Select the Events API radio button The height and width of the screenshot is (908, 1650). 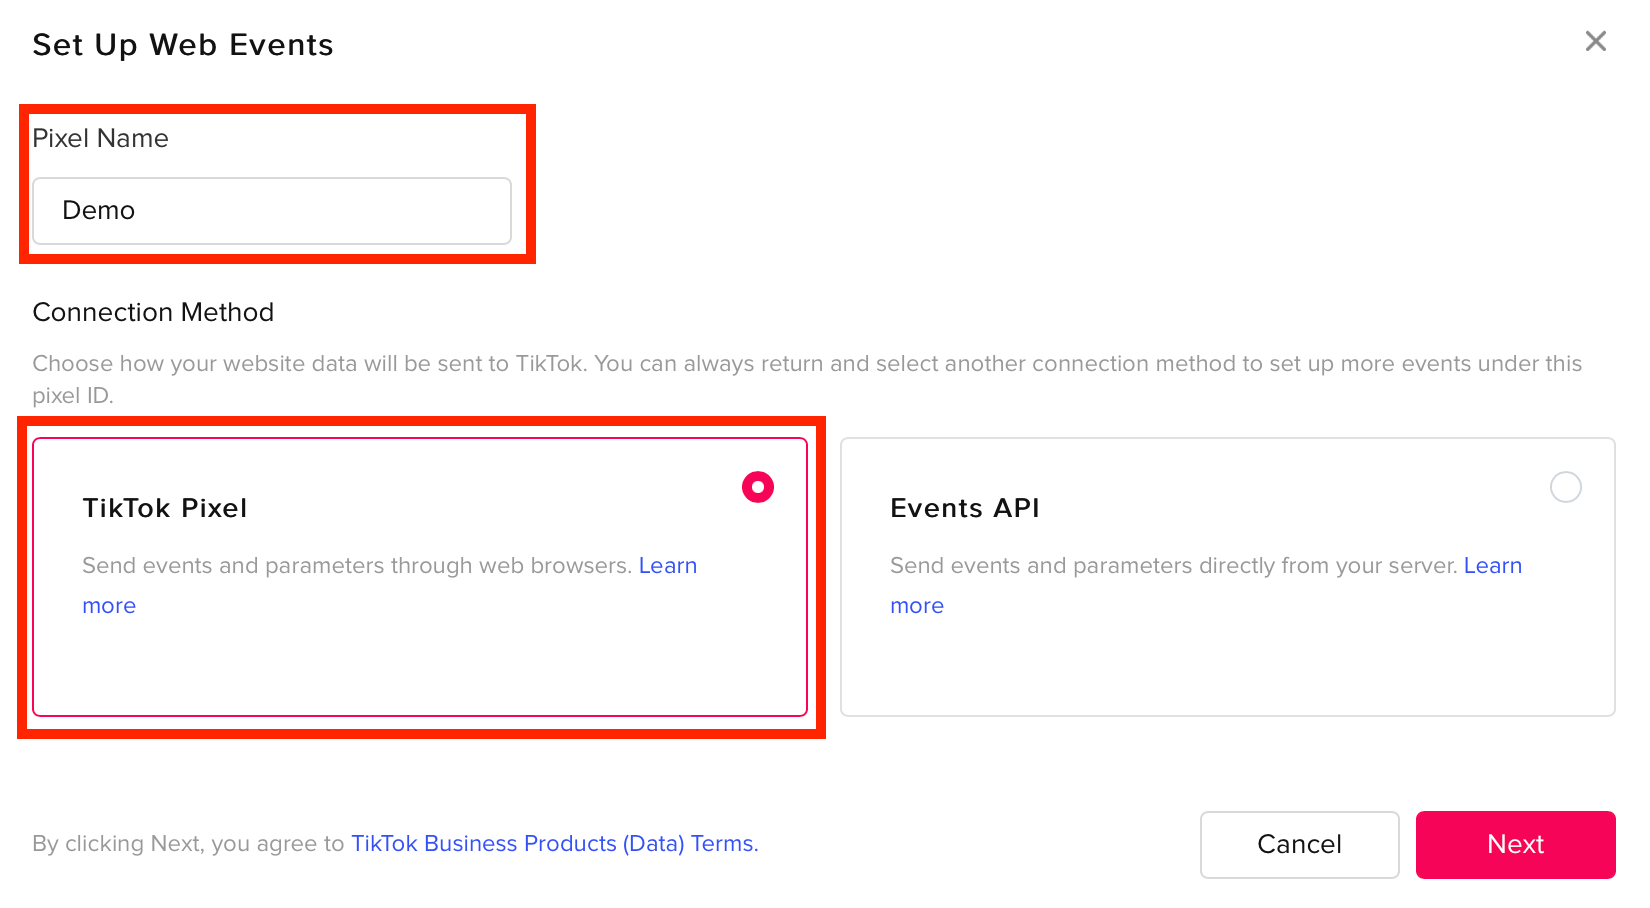1565,487
